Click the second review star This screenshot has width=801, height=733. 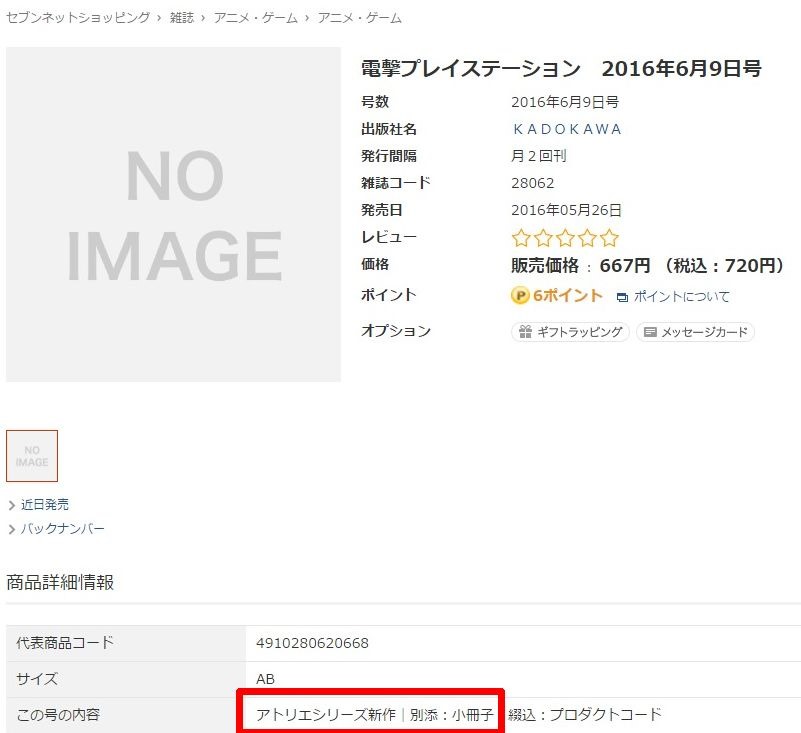coord(543,238)
